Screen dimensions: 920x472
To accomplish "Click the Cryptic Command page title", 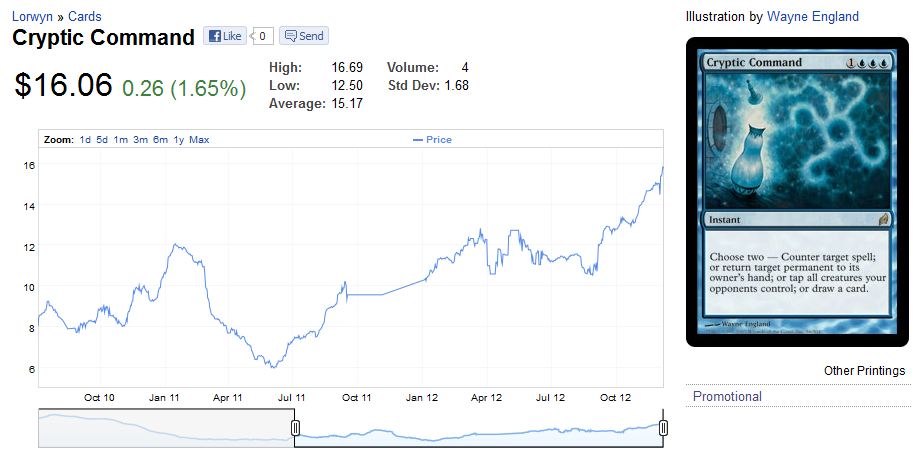I will pyautogui.click(x=103, y=38).
